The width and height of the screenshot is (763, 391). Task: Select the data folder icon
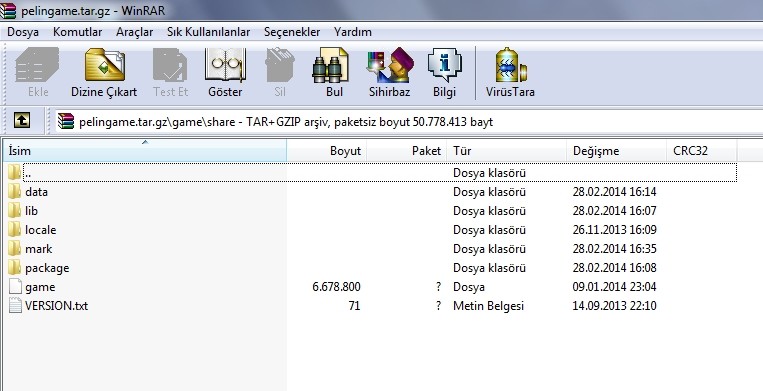15,192
